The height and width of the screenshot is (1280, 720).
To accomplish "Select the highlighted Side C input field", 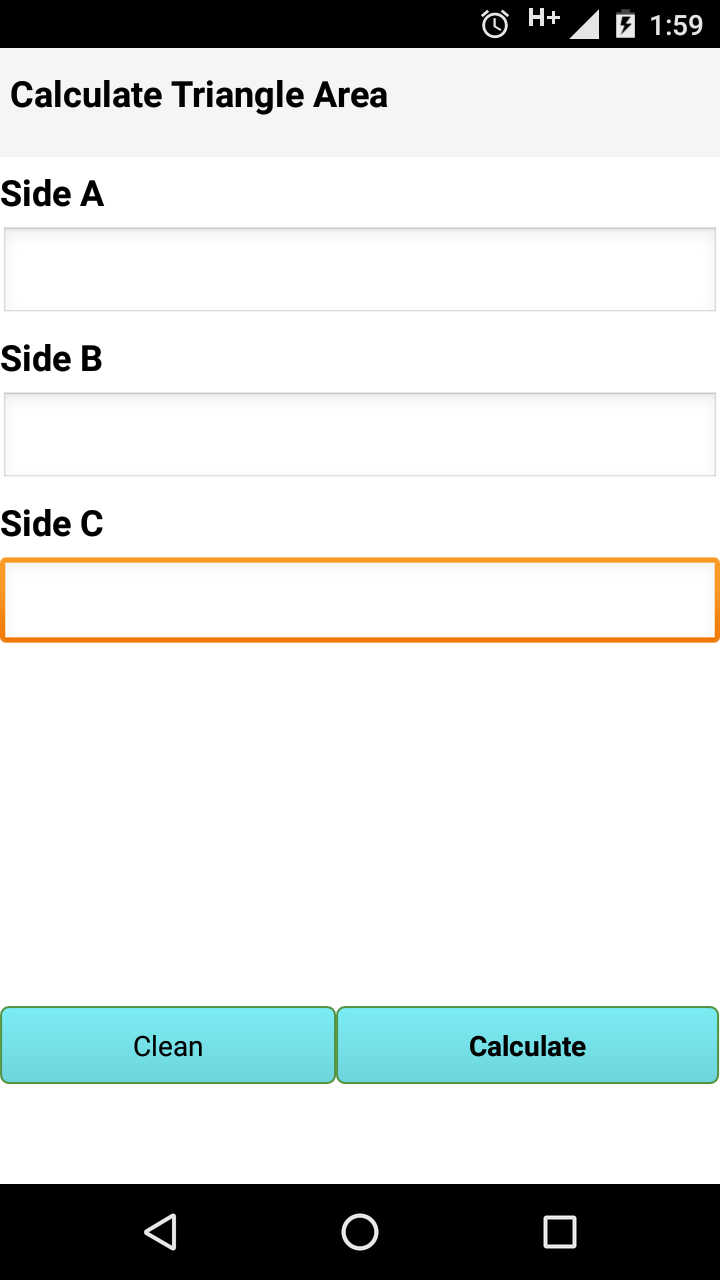I will click(360, 600).
